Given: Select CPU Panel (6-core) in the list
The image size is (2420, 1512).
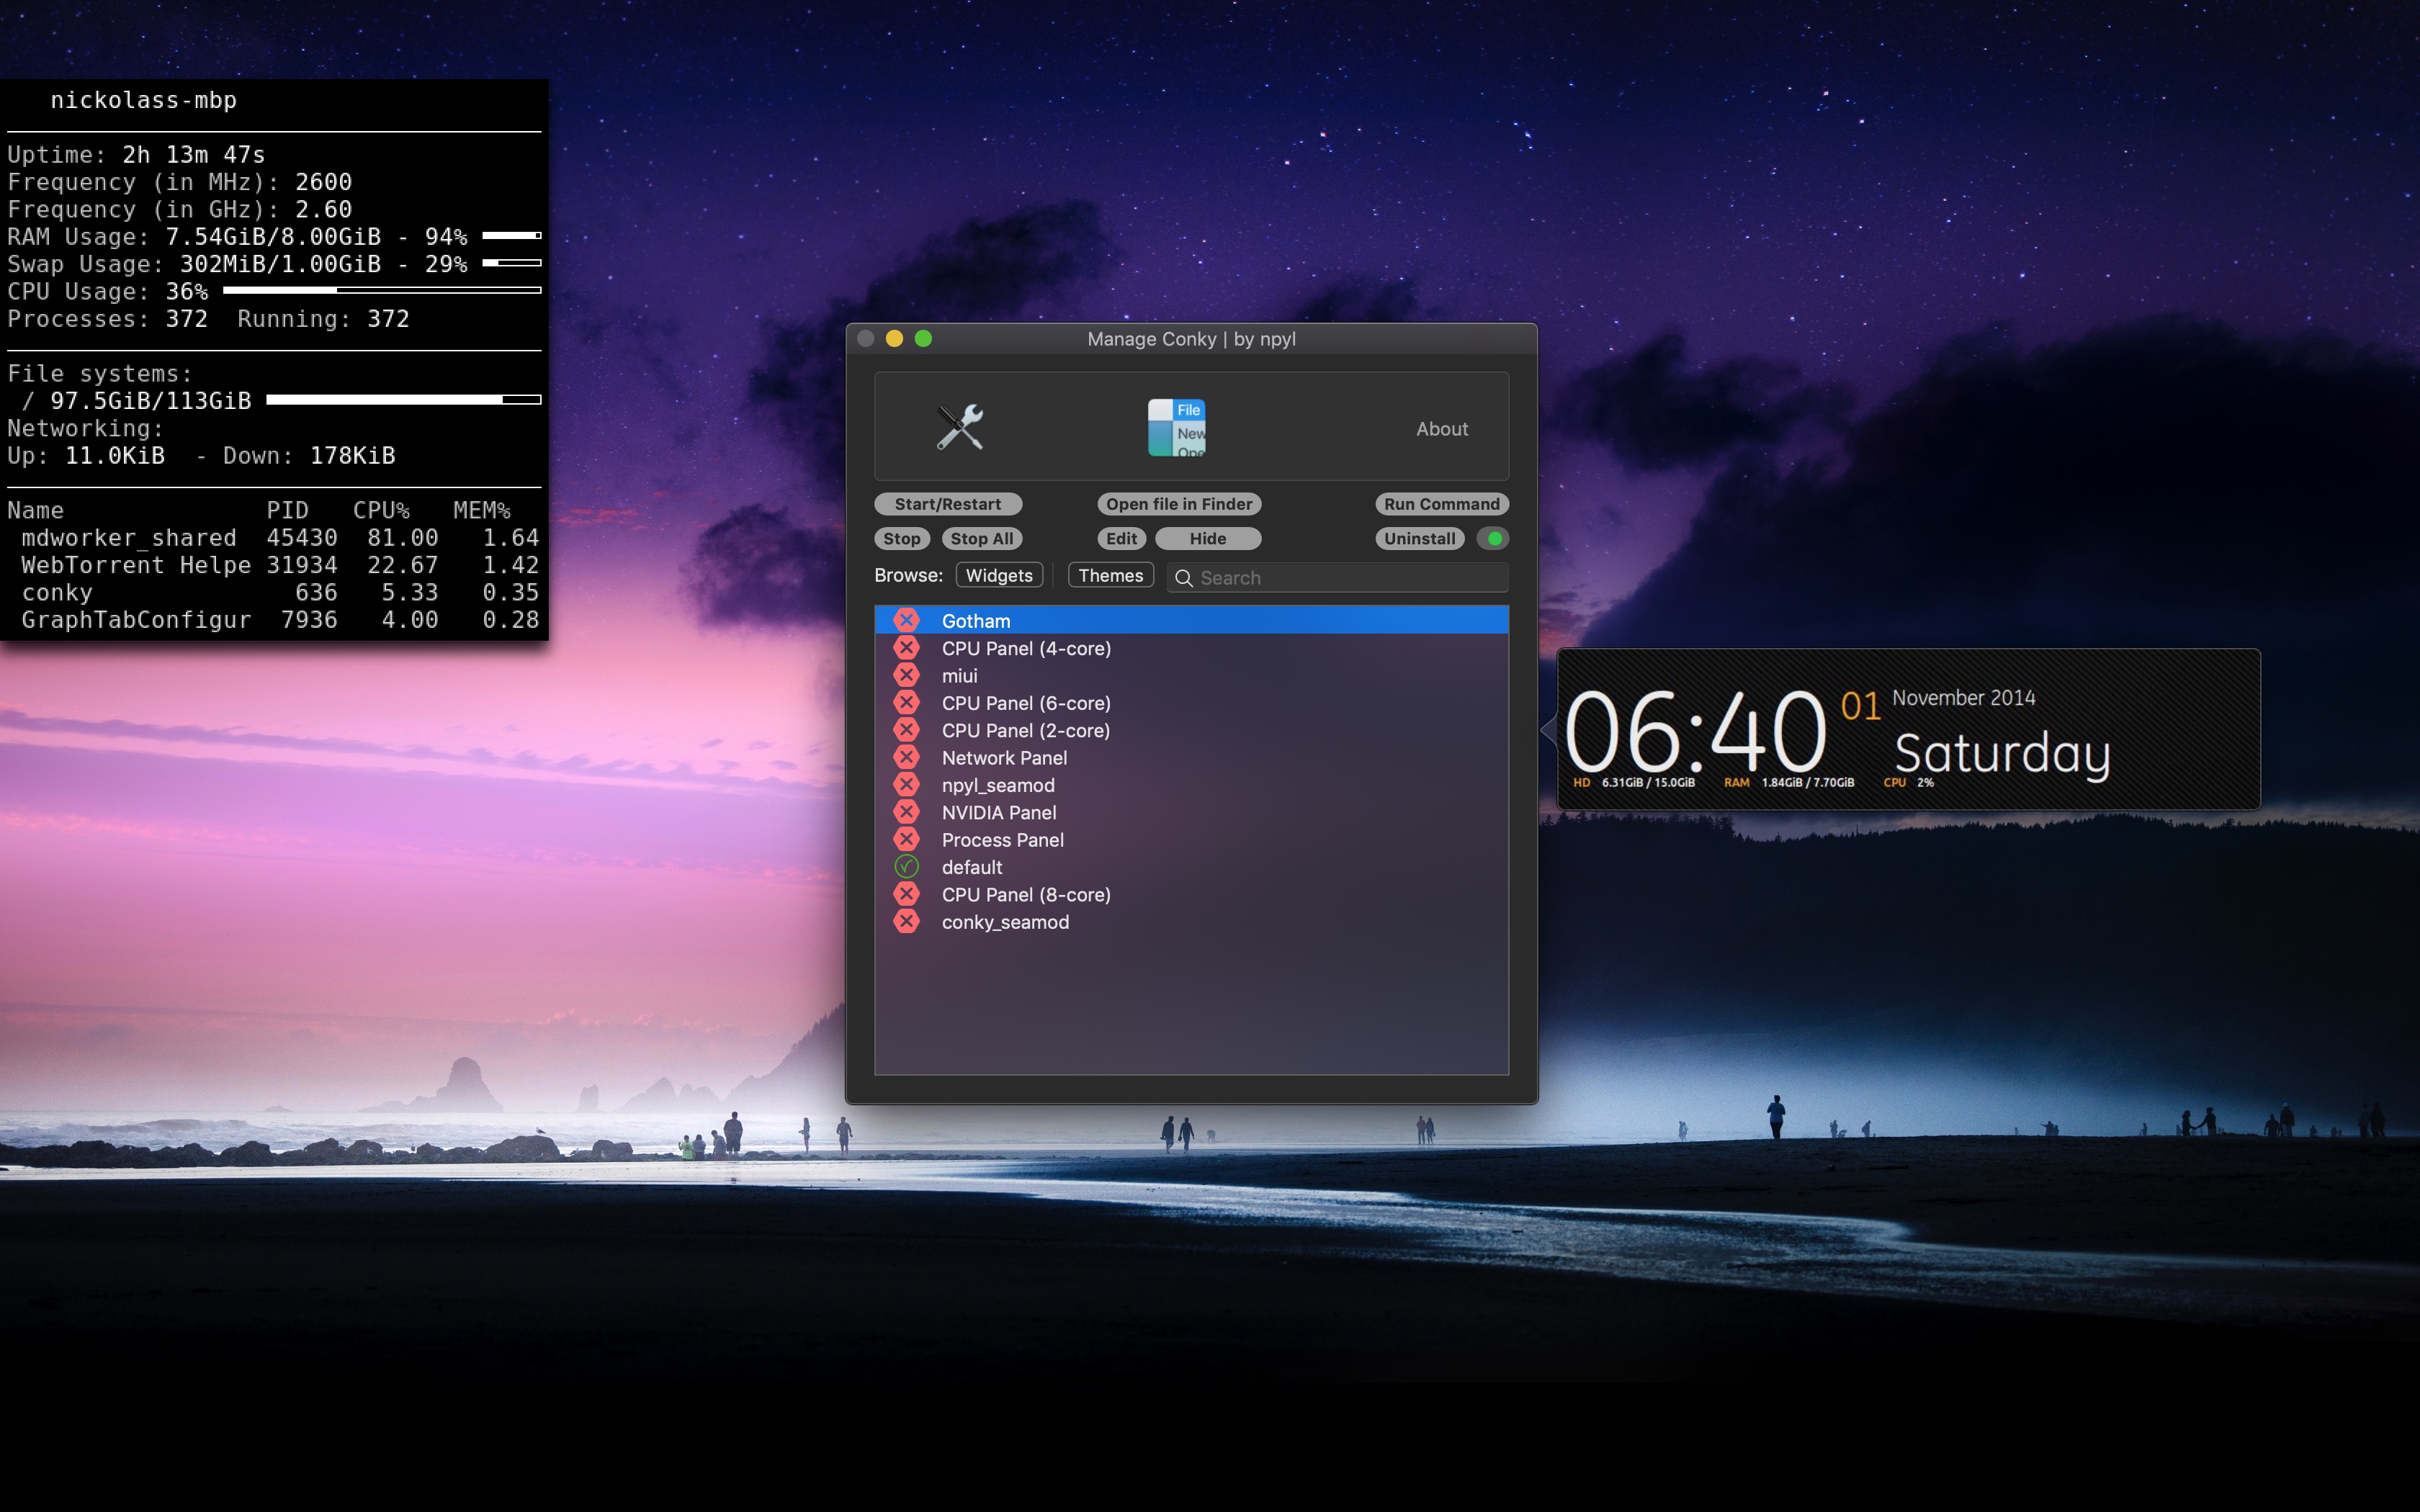Looking at the screenshot, I should [x=1025, y=703].
